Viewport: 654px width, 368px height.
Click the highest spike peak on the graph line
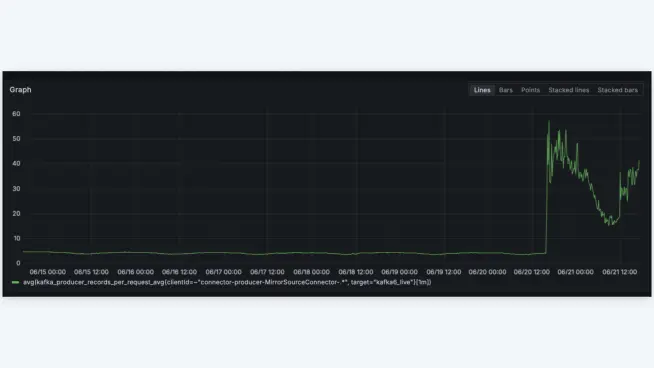click(x=549, y=121)
